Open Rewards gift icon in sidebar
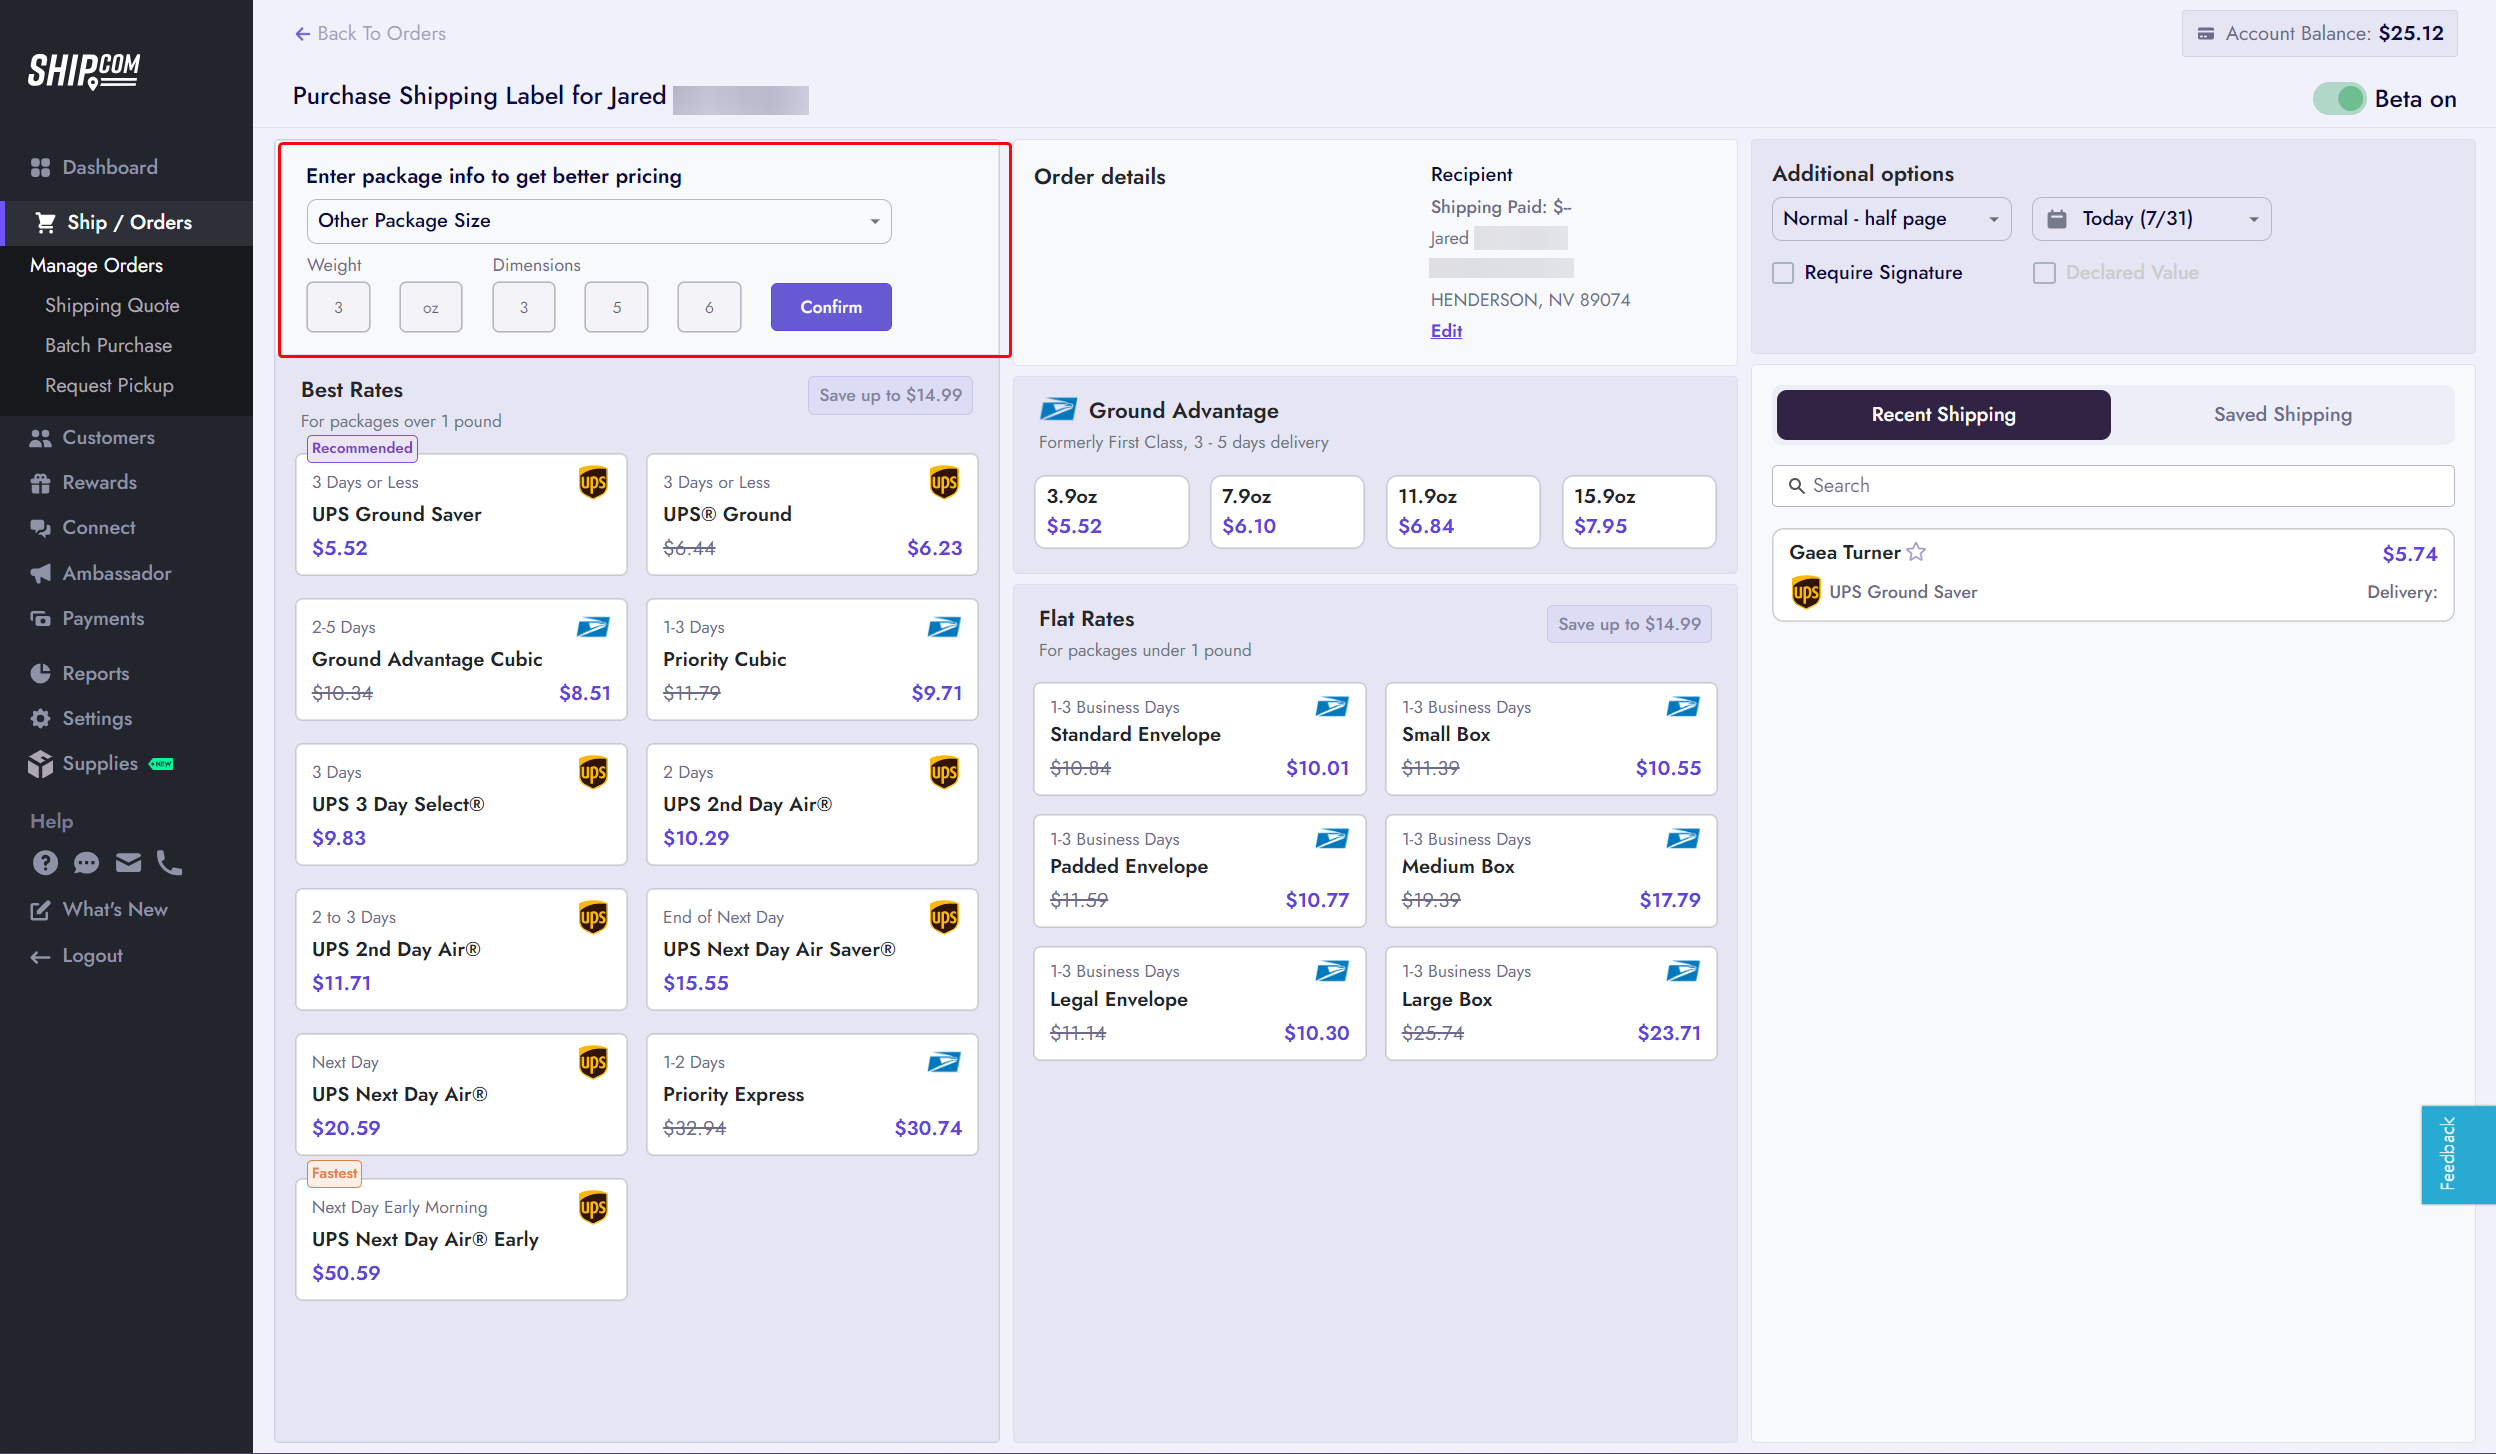 (40, 482)
